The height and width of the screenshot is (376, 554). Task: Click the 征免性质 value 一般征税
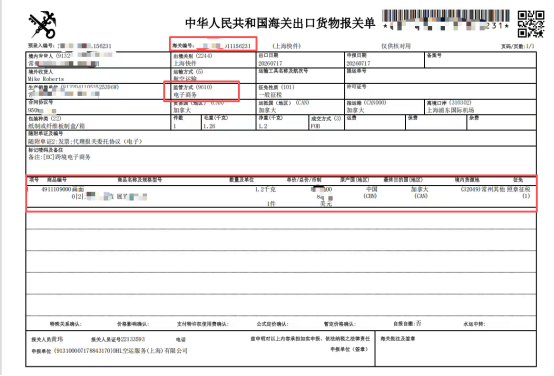click(x=270, y=95)
